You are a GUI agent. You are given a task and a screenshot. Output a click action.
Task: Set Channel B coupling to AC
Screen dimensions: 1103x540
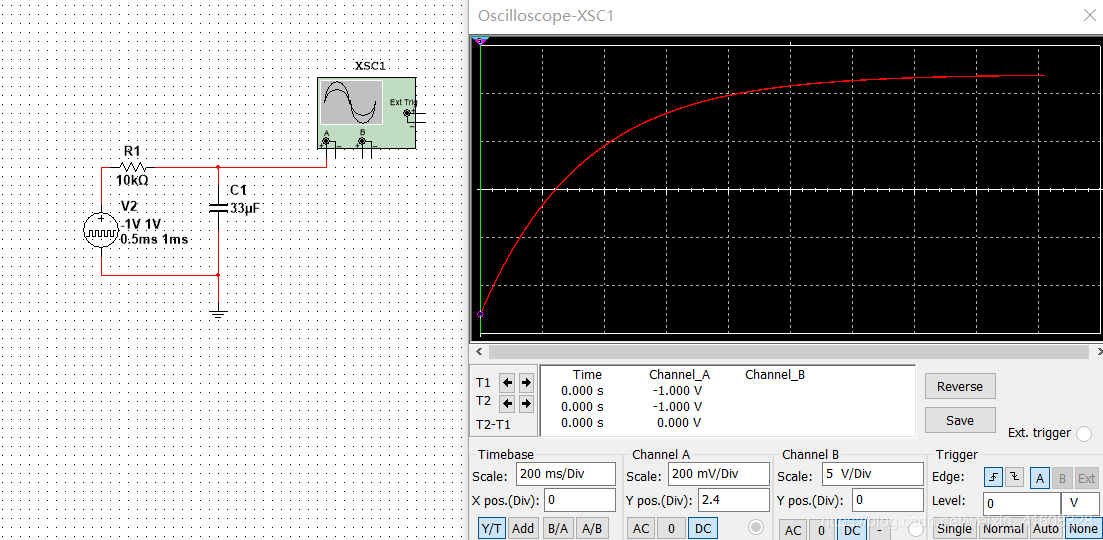click(793, 530)
